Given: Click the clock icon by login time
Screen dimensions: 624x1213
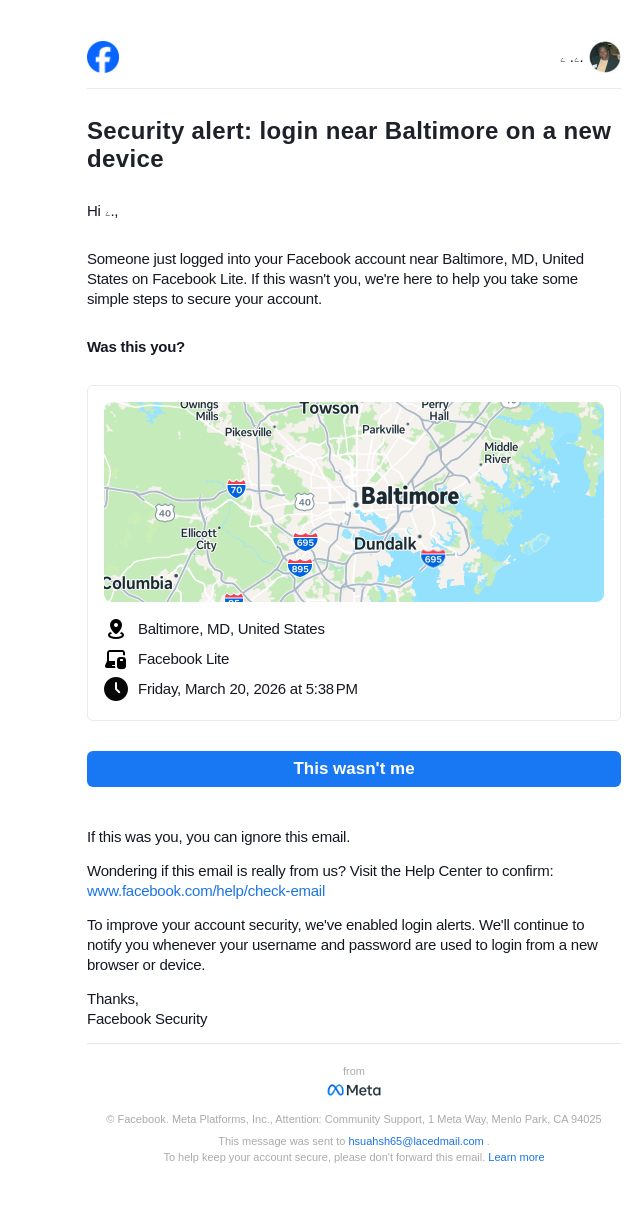Looking at the screenshot, I should click(x=116, y=689).
